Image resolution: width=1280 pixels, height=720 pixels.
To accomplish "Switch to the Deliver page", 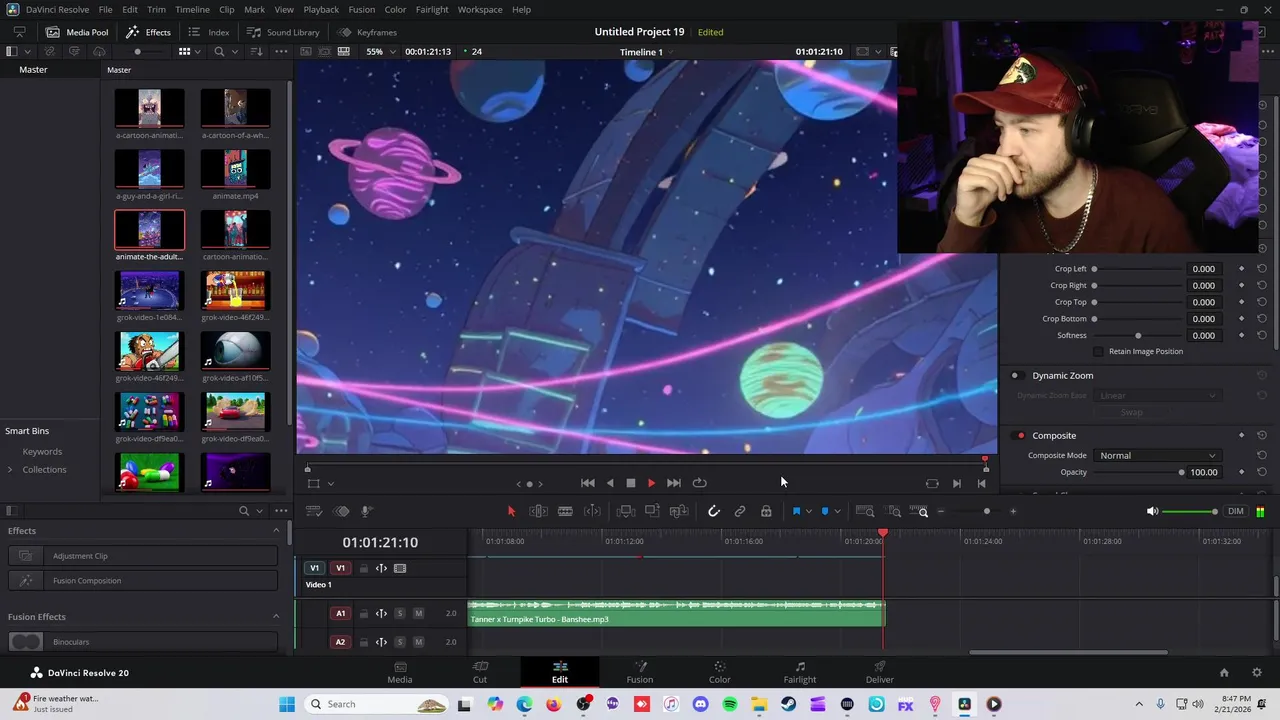I will click(880, 672).
